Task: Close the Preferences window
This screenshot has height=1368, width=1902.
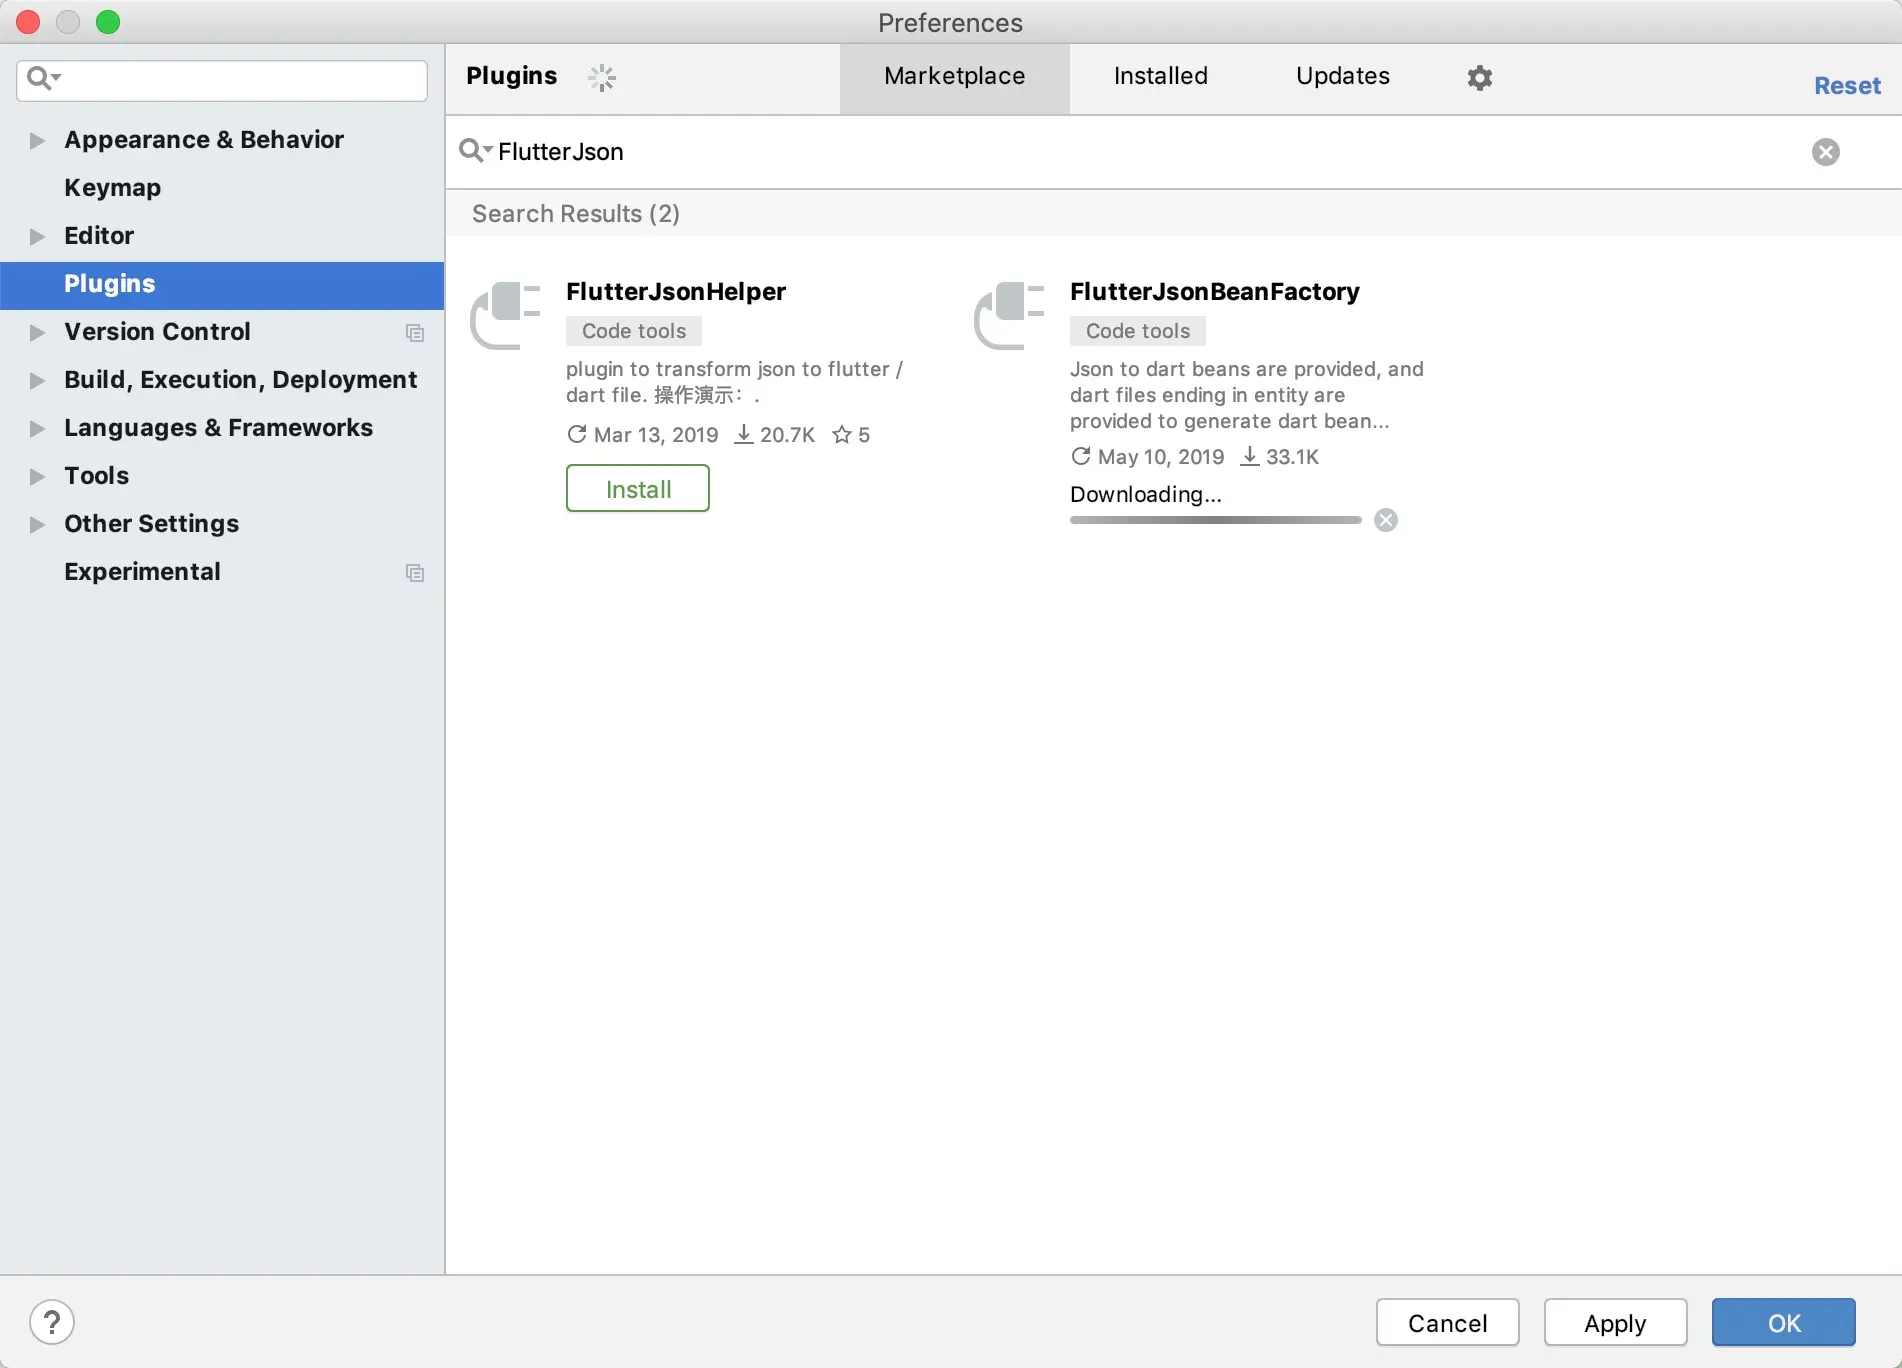Action: tap(28, 22)
